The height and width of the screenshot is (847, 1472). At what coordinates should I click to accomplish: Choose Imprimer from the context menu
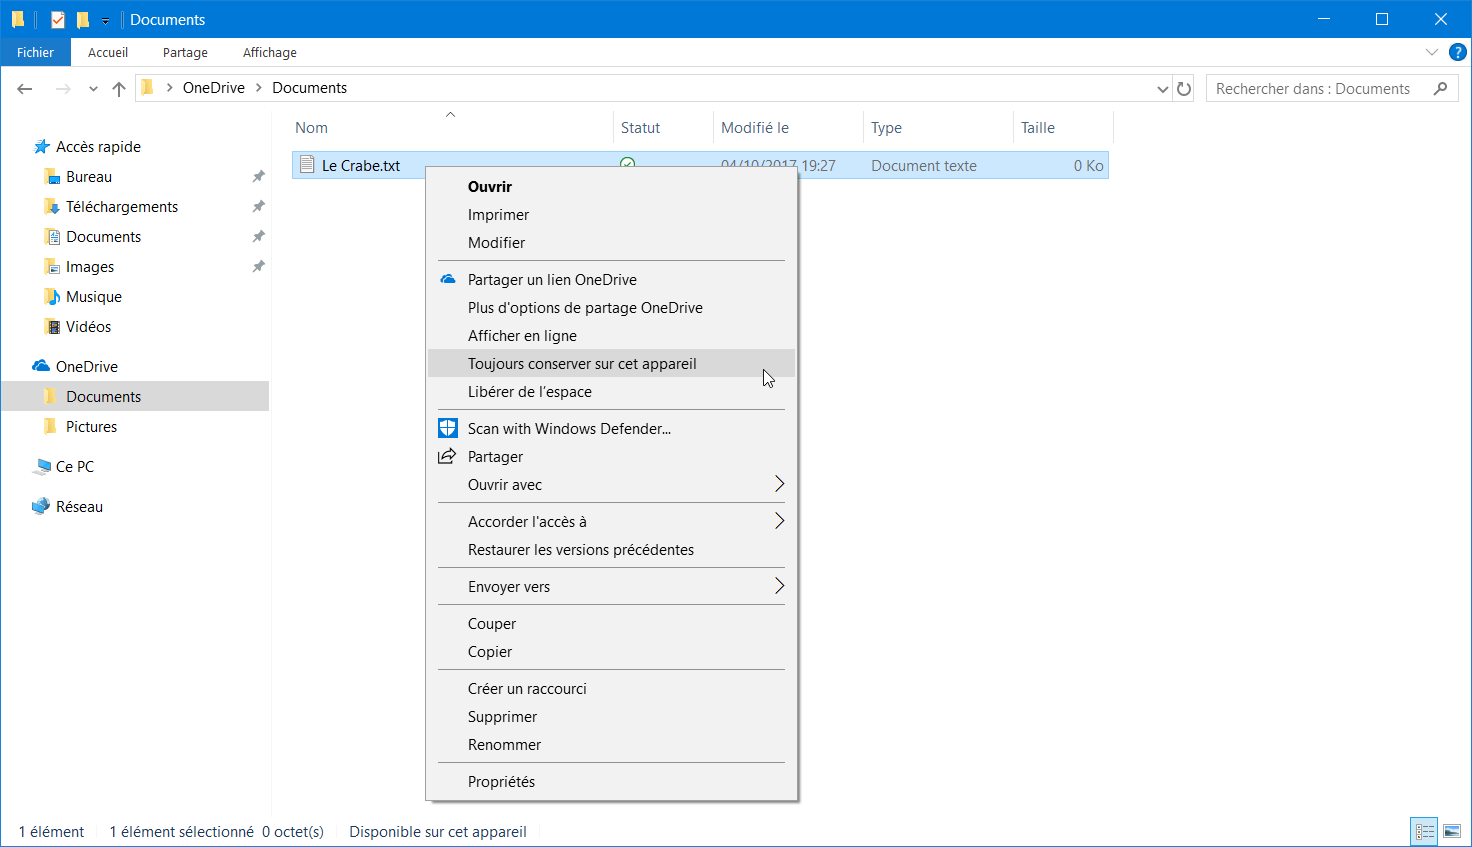[x=611, y=215]
